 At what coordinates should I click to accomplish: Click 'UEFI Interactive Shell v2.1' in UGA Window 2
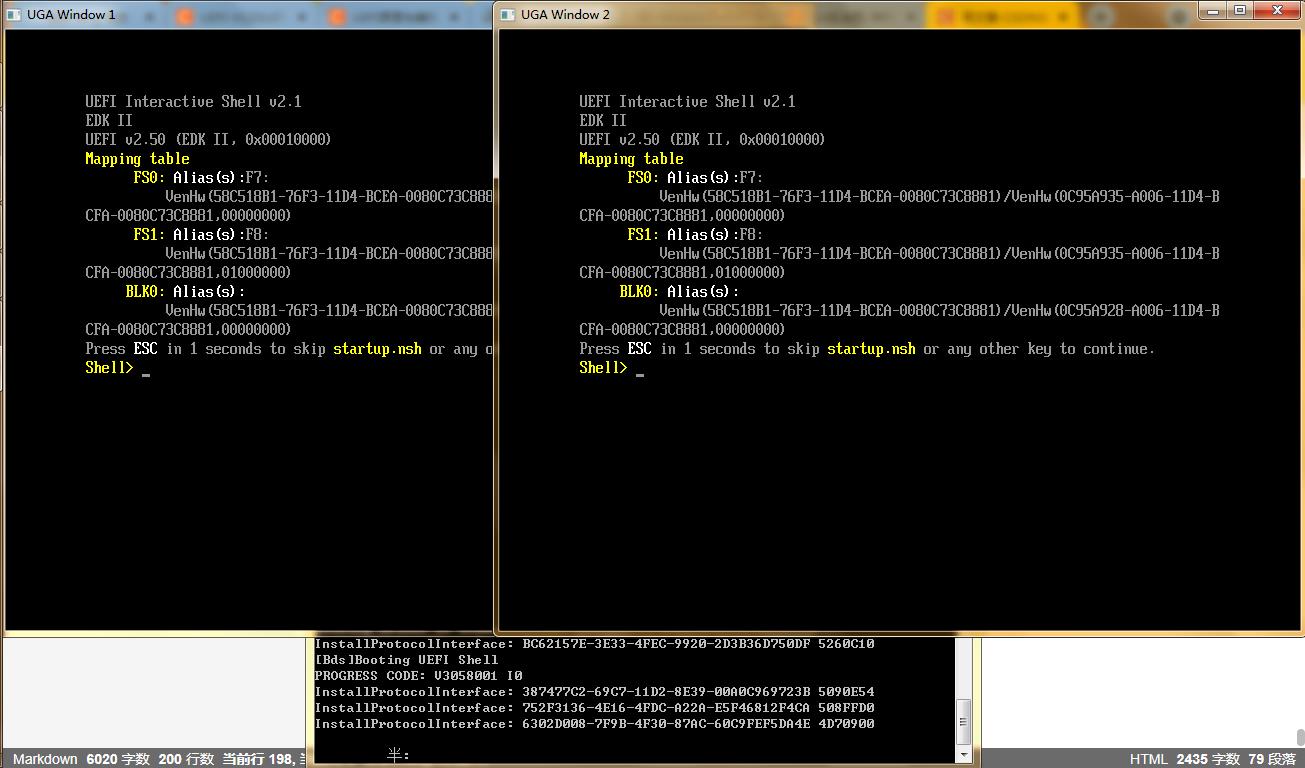point(687,102)
